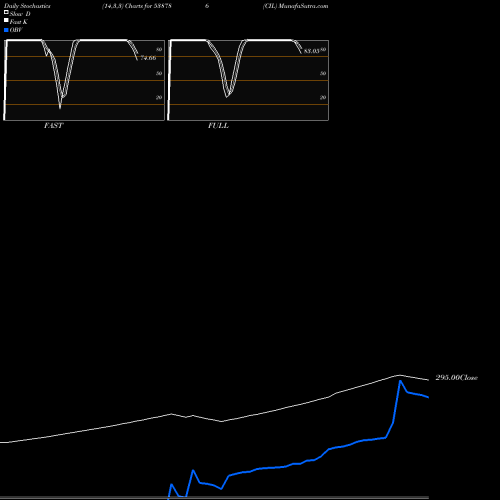Click the 295.00 Close price label
Image resolution: width=500 pixels, height=500 pixels.
[456, 378]
